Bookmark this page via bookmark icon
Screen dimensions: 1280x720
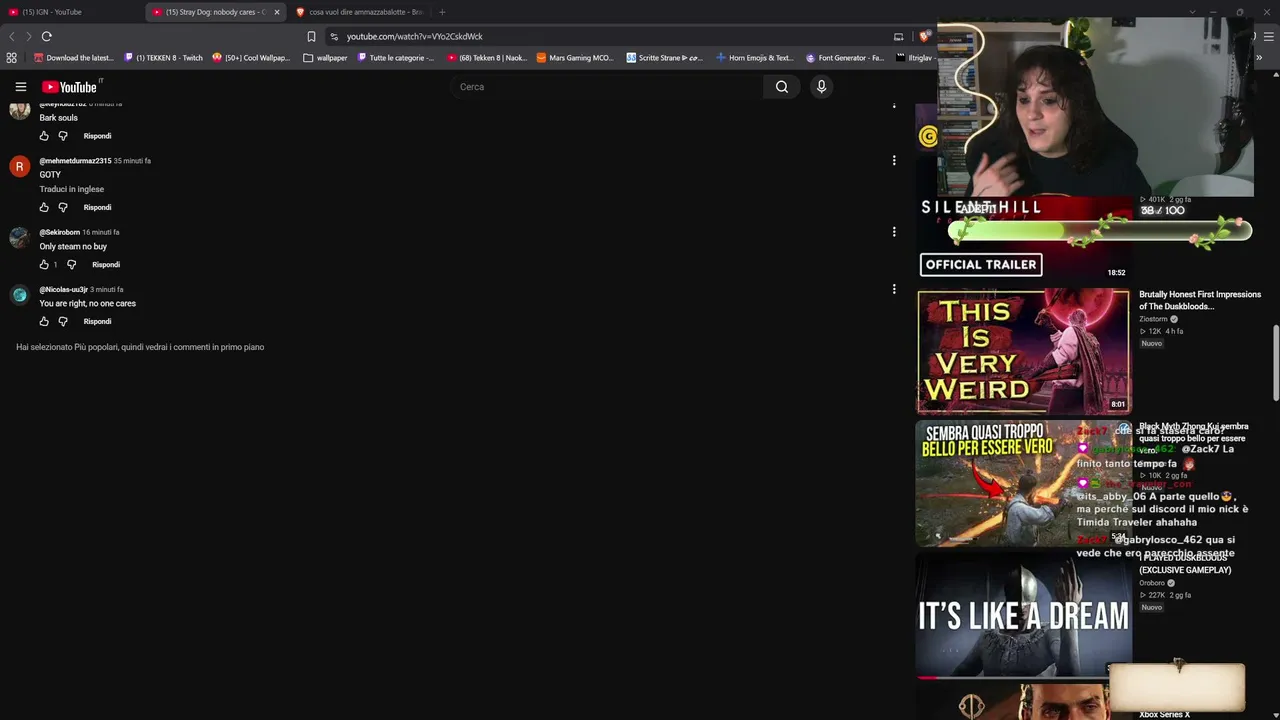coord(311,36)
